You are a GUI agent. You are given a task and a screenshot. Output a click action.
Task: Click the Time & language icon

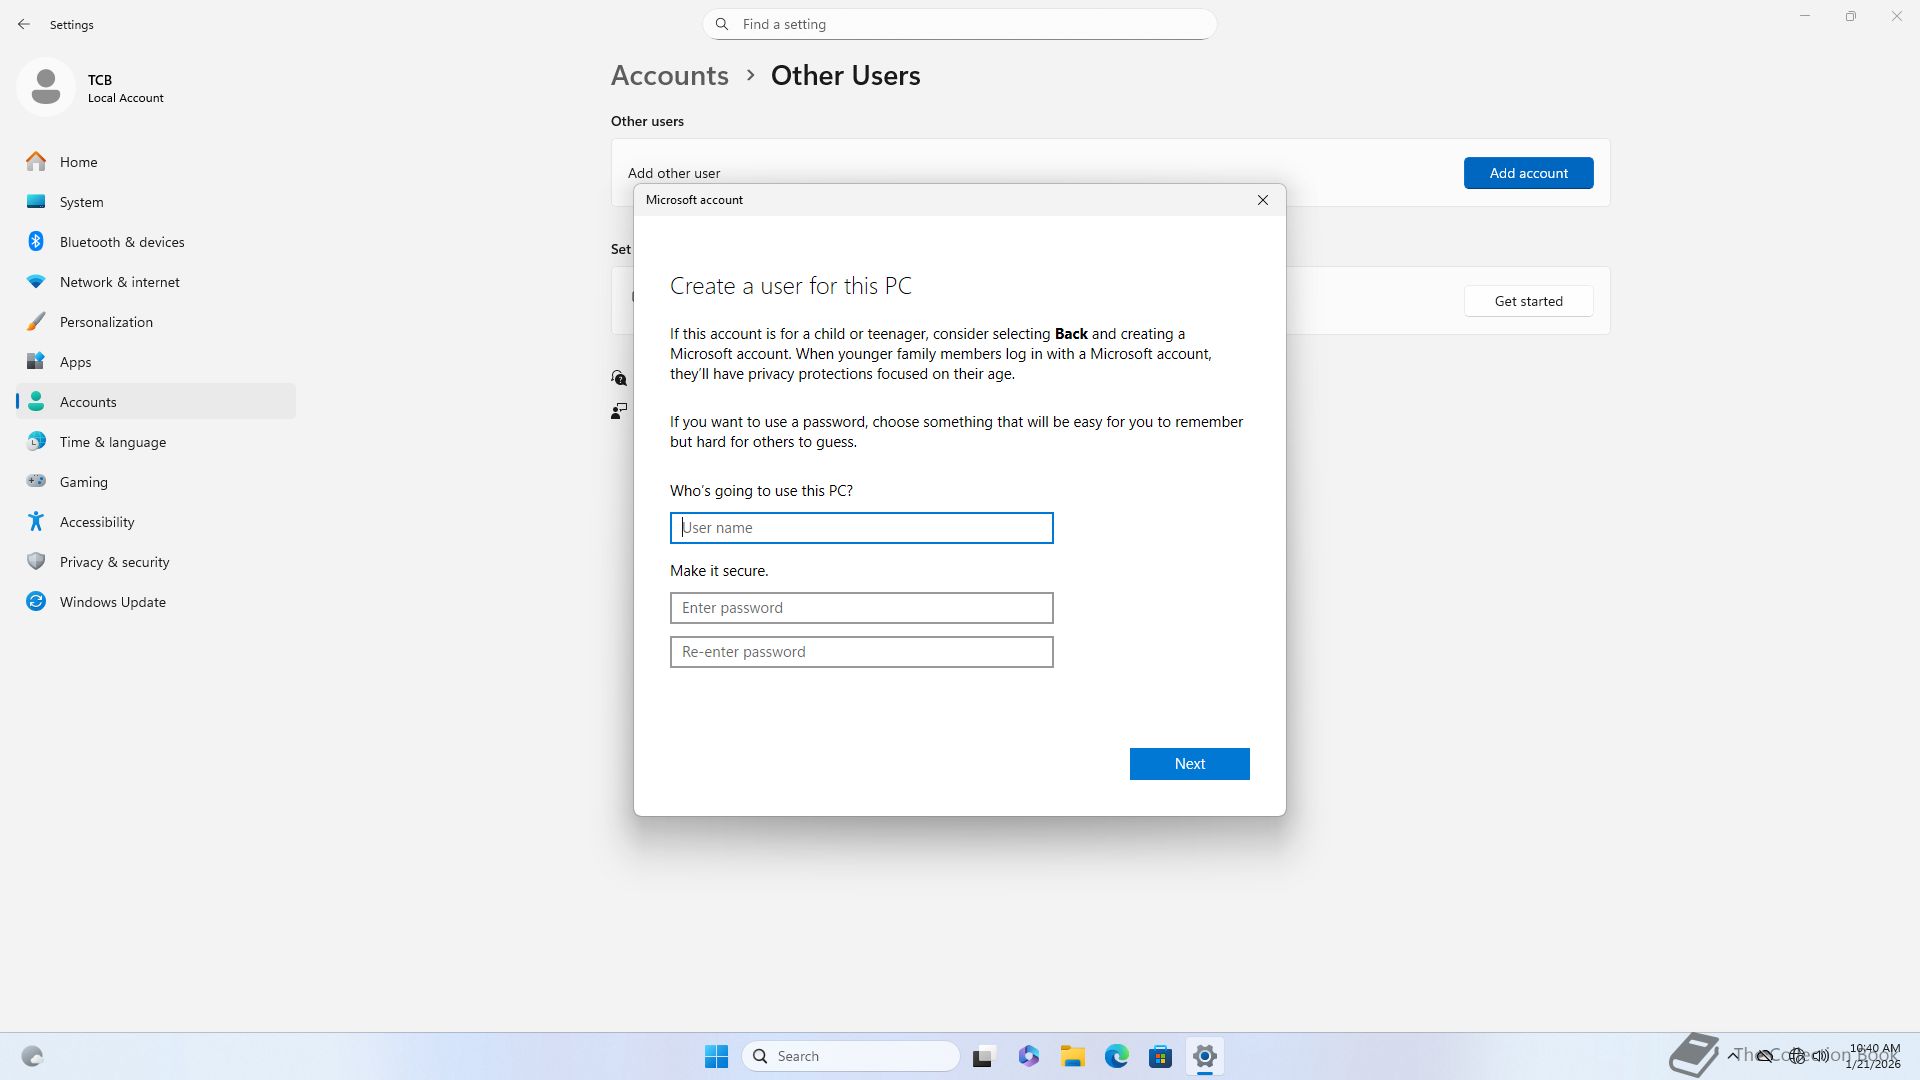pos(36,441)
